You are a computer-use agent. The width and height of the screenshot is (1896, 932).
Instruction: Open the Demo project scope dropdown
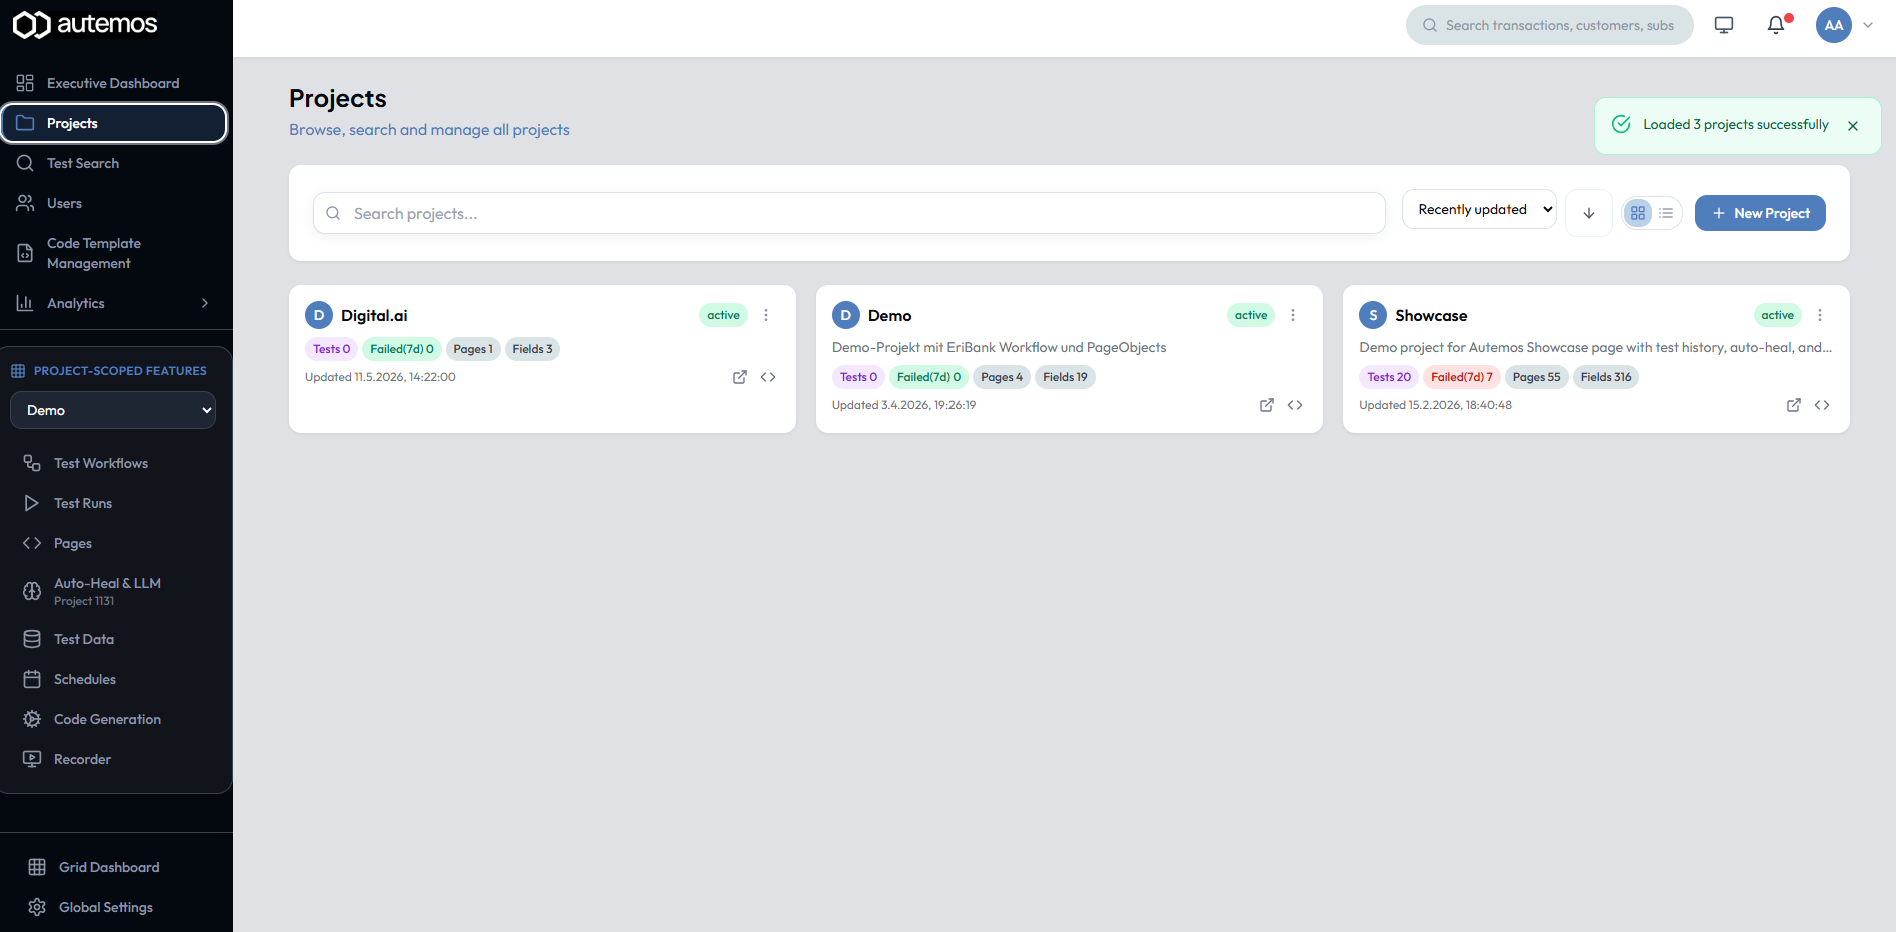(113, 410)
